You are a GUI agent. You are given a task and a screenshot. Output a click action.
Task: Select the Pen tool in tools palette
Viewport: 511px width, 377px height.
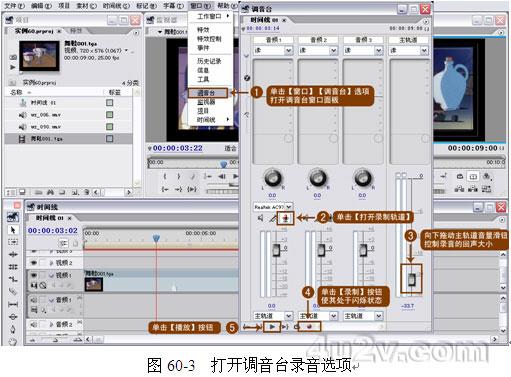13,329
